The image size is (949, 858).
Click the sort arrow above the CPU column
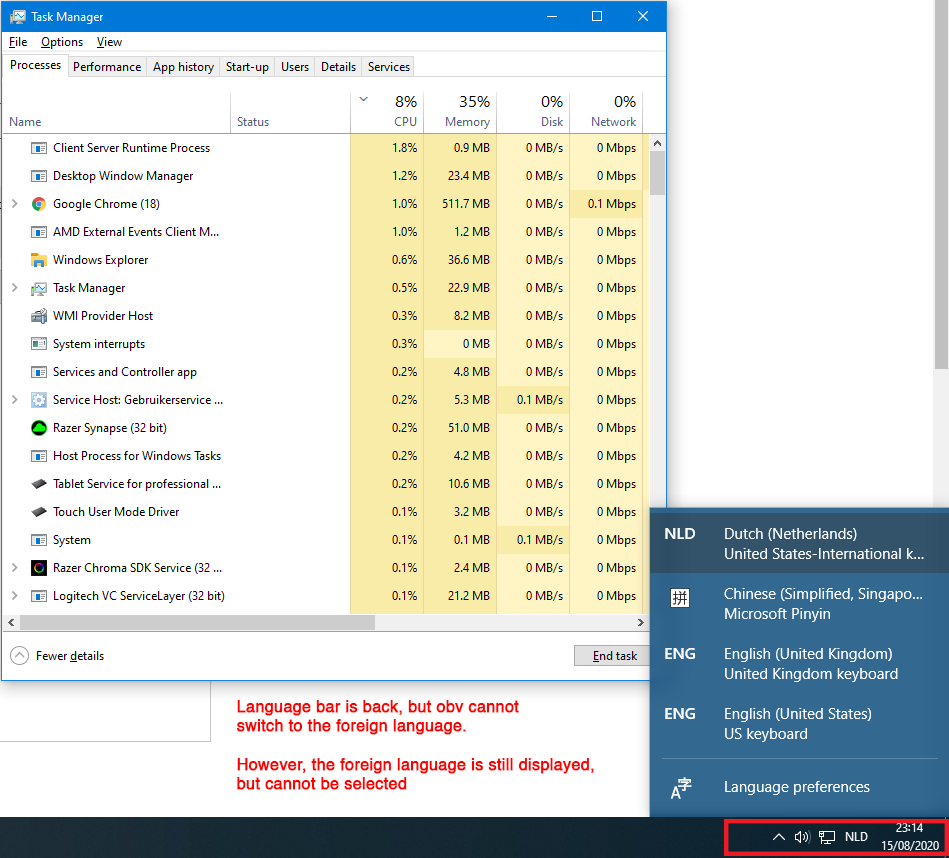364,99
